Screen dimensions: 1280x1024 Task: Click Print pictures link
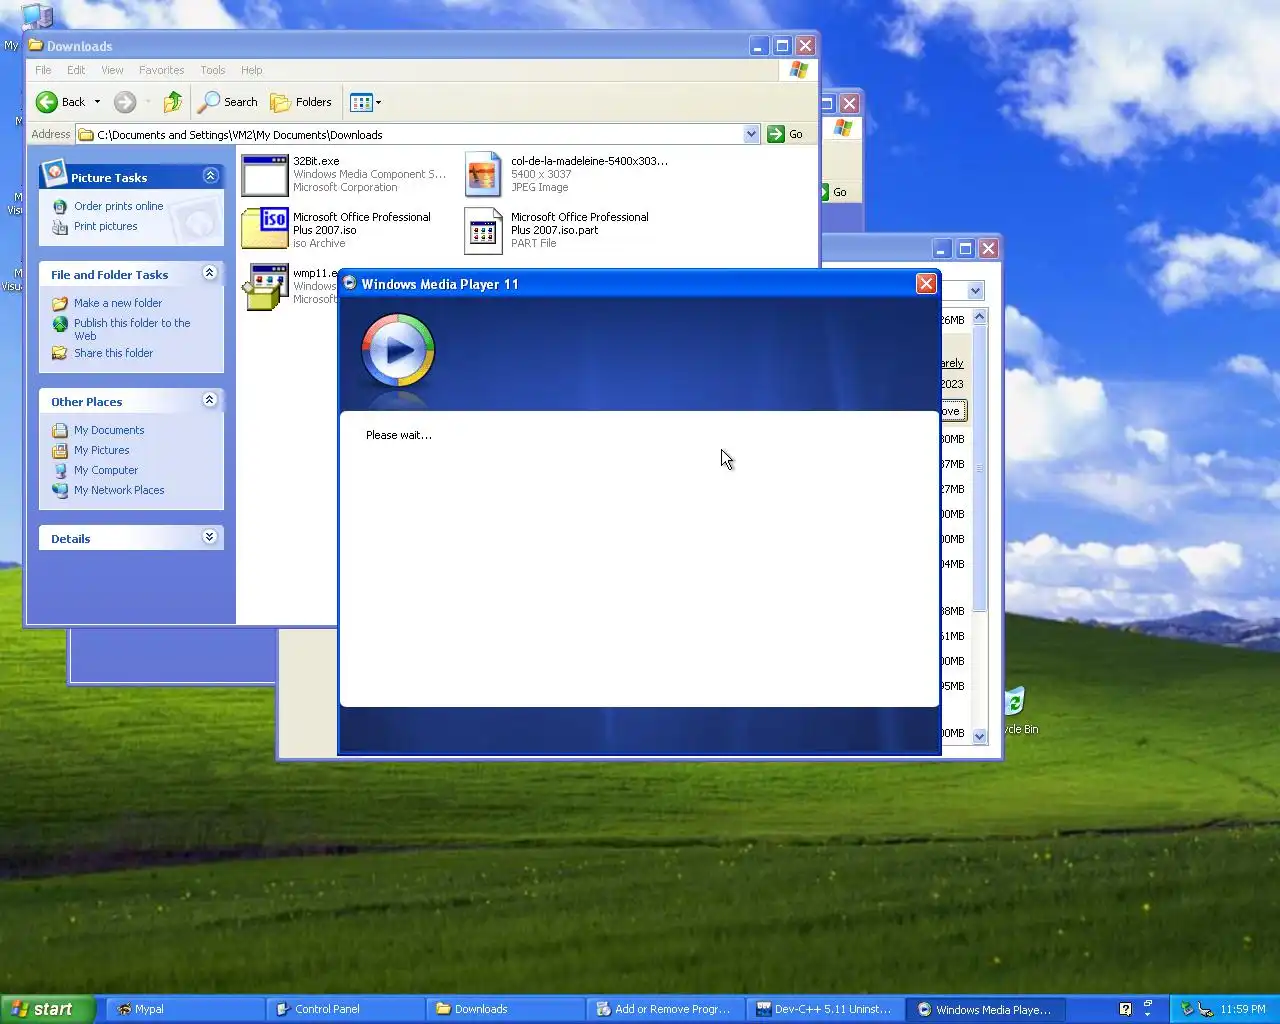[x=105, y=226]
